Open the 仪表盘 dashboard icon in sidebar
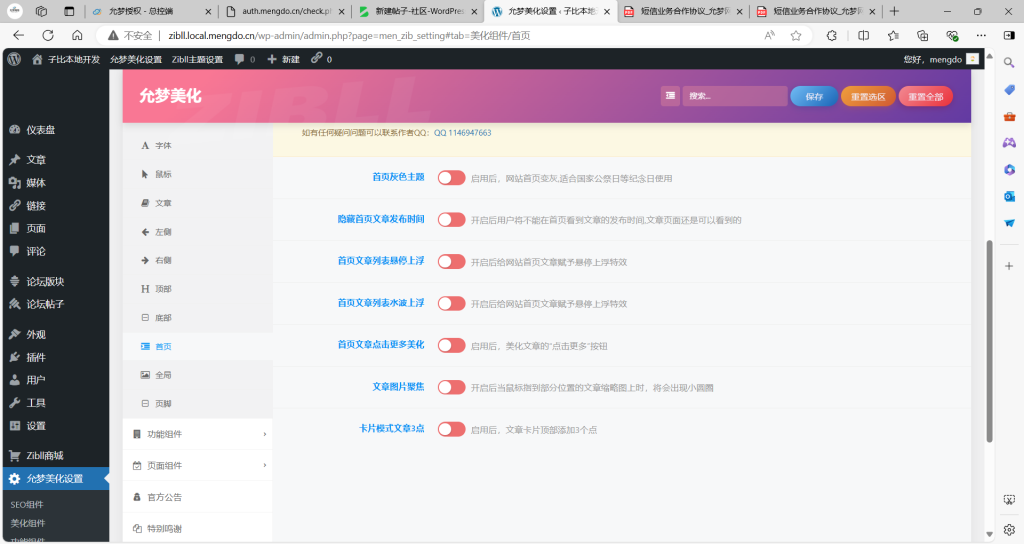 (x=14, y=130)
